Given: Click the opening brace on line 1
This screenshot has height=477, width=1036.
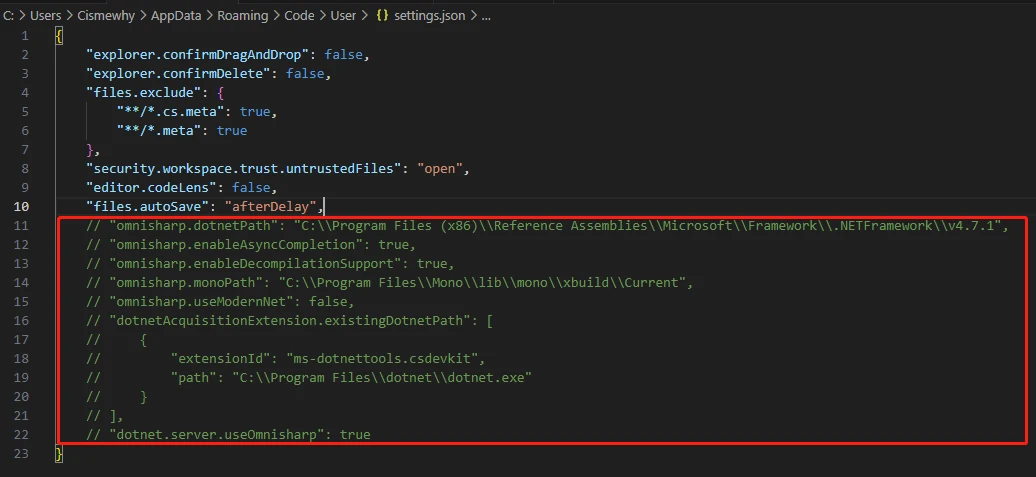Looking at the screenshot, I should point(59,35).
